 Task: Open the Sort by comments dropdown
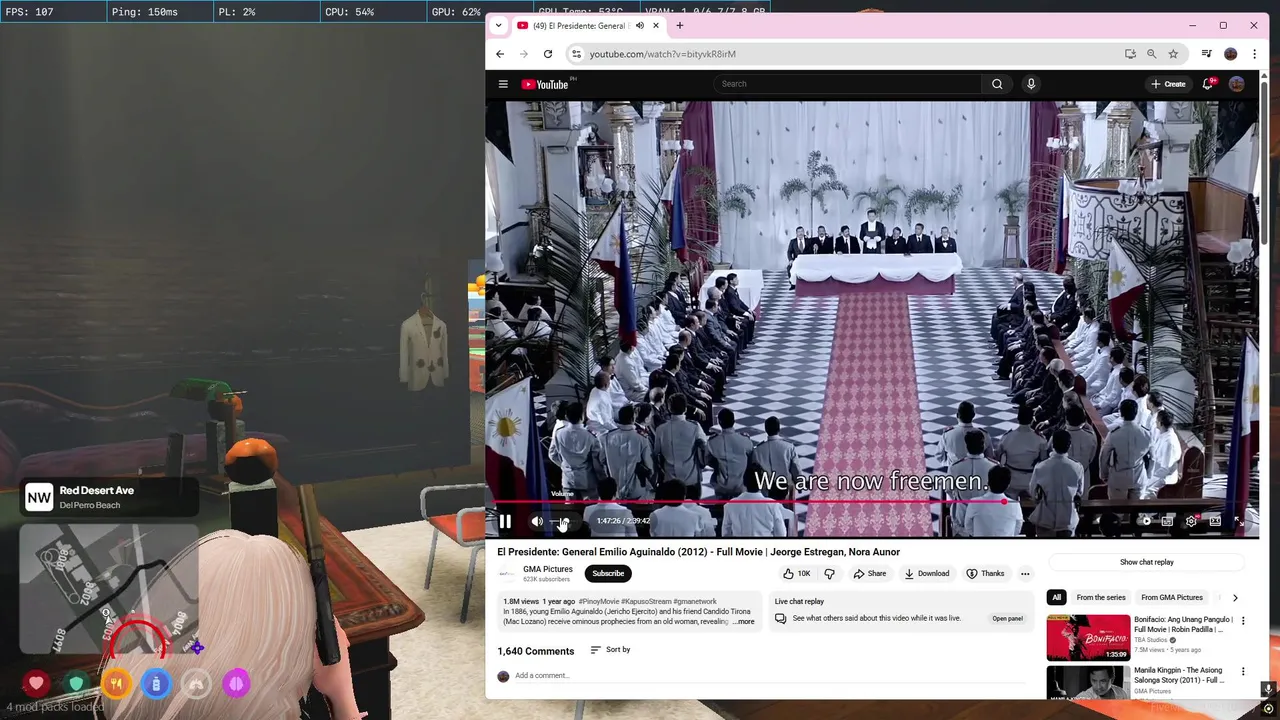click(x=610, y=650)
